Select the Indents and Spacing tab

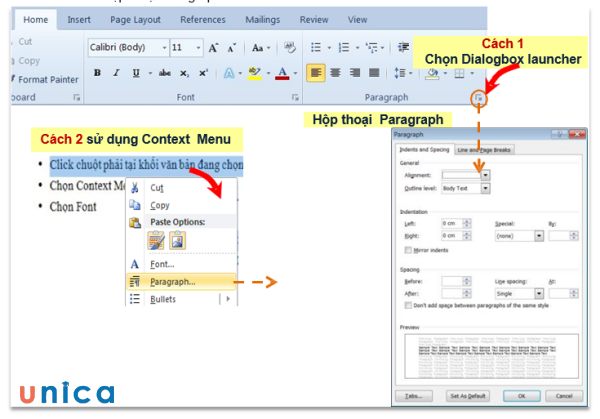click(424, 149)
